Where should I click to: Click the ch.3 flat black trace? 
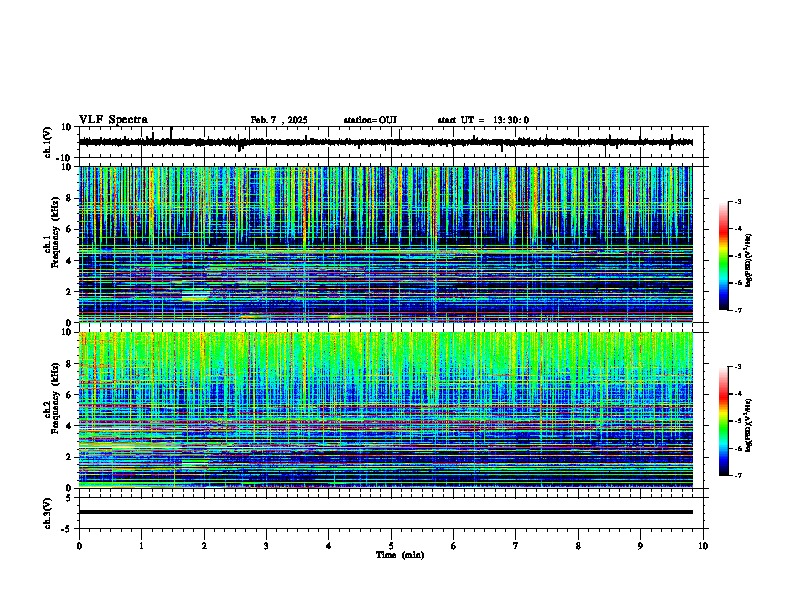[x=386, y=512]
